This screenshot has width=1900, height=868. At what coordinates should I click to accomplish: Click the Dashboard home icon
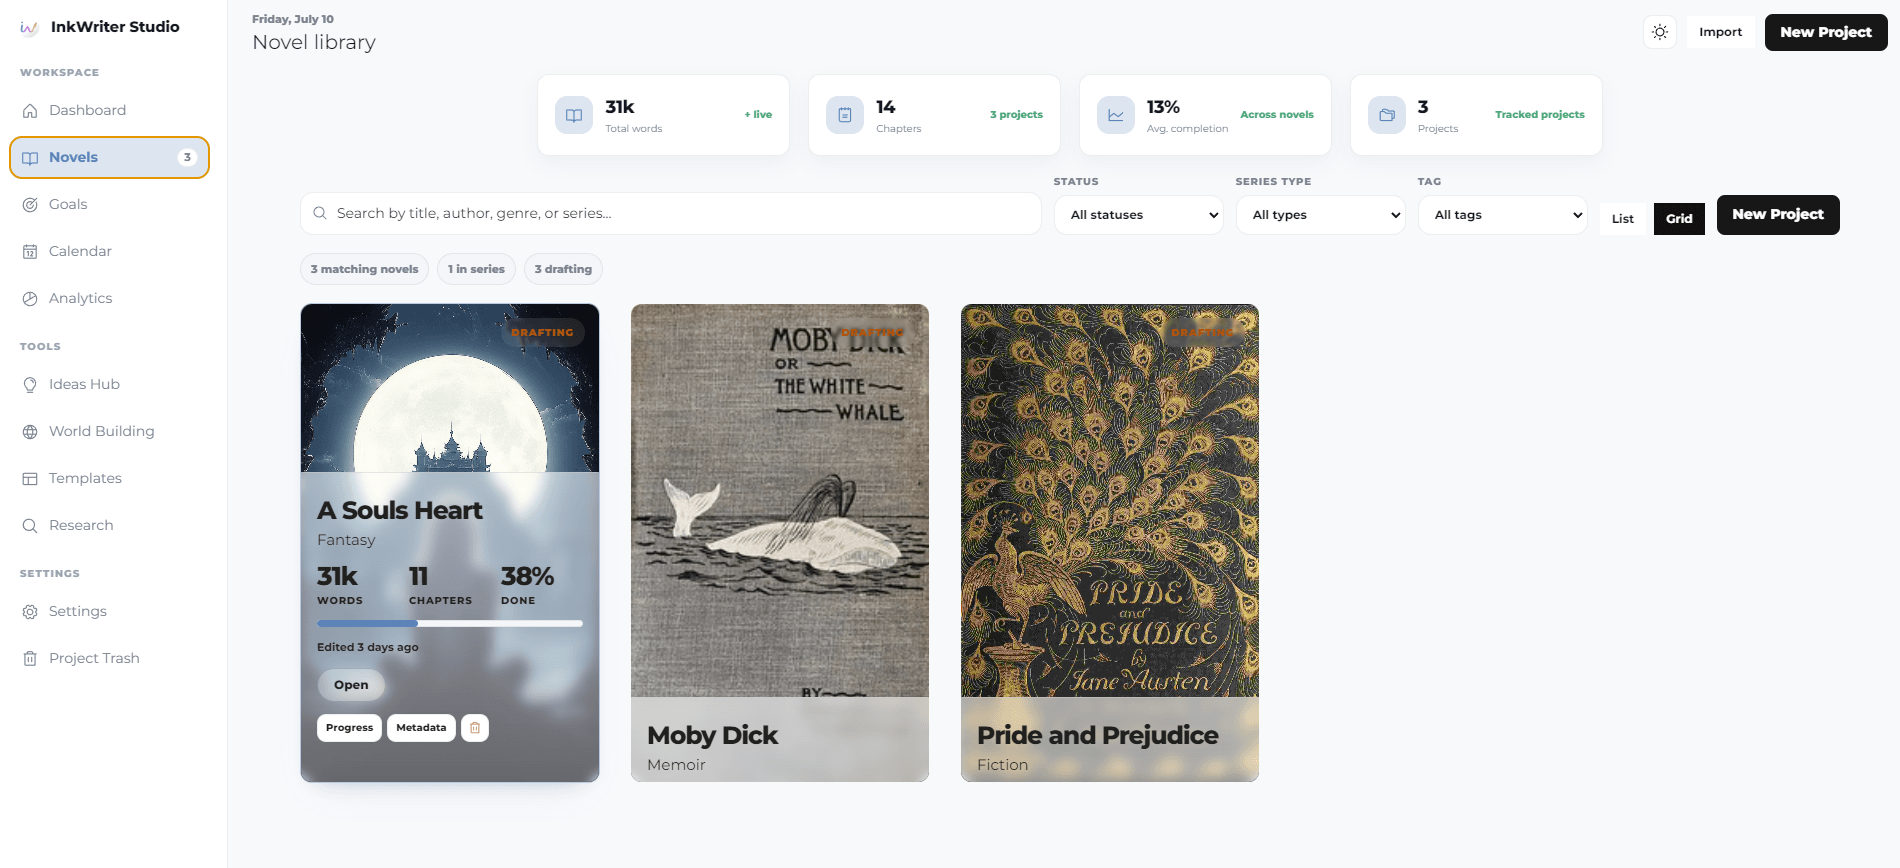pos(30,111)
